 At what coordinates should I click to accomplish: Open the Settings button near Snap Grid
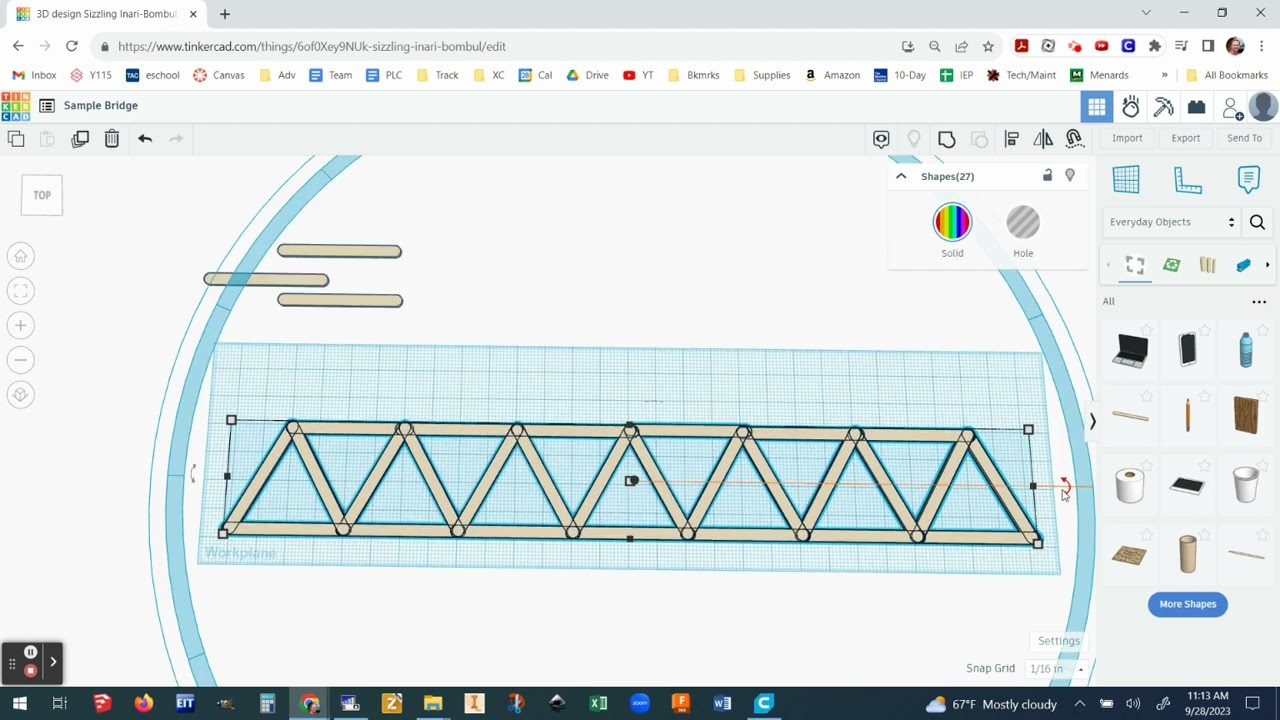1059,641
